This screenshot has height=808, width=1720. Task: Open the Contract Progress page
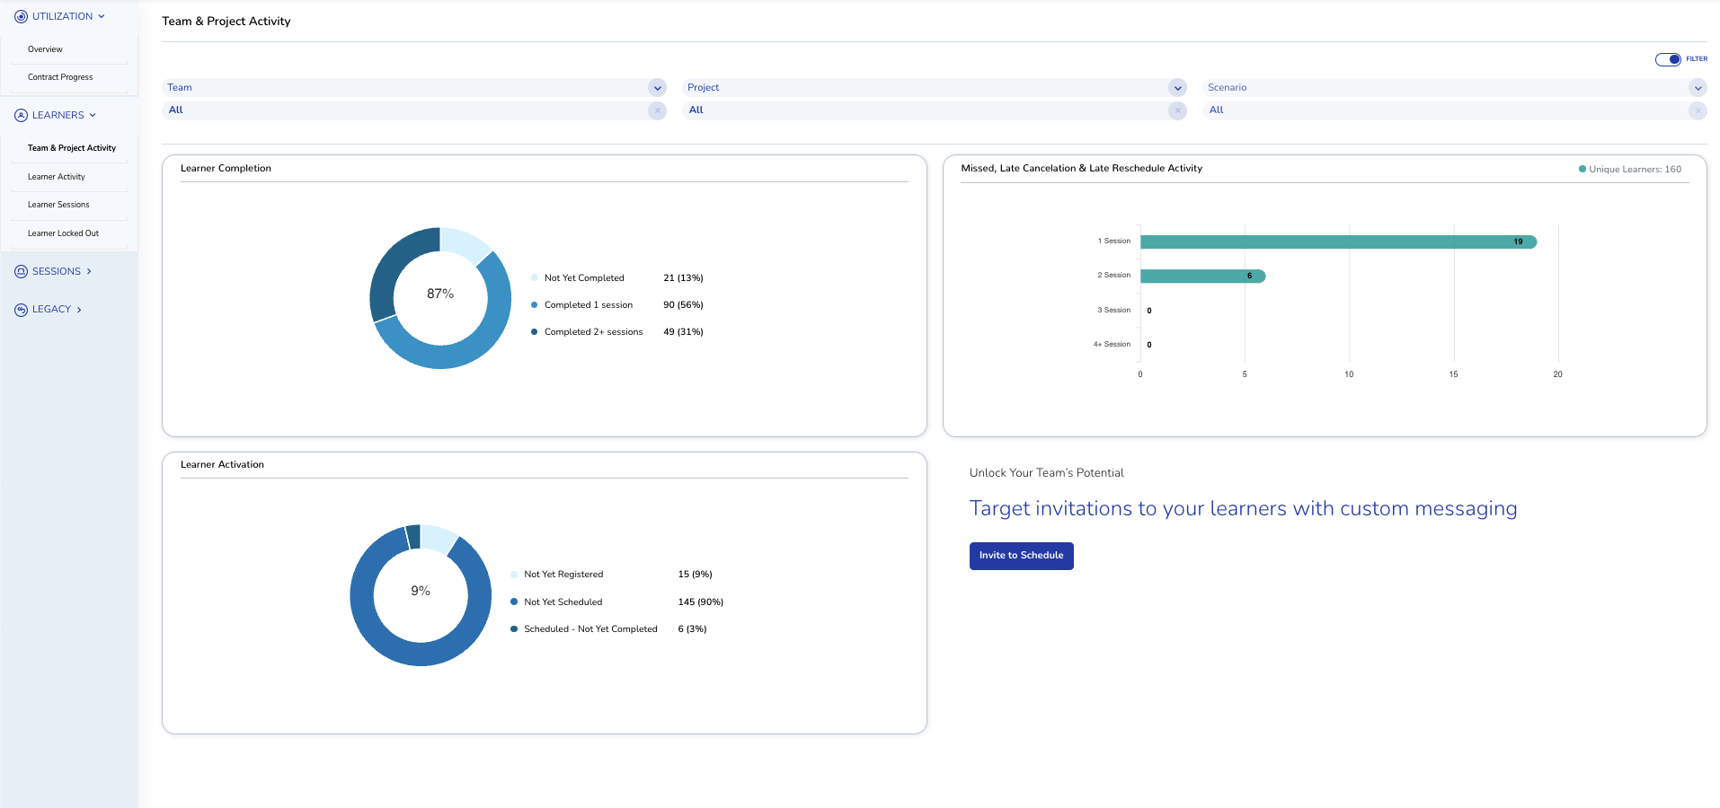point(60,77)
